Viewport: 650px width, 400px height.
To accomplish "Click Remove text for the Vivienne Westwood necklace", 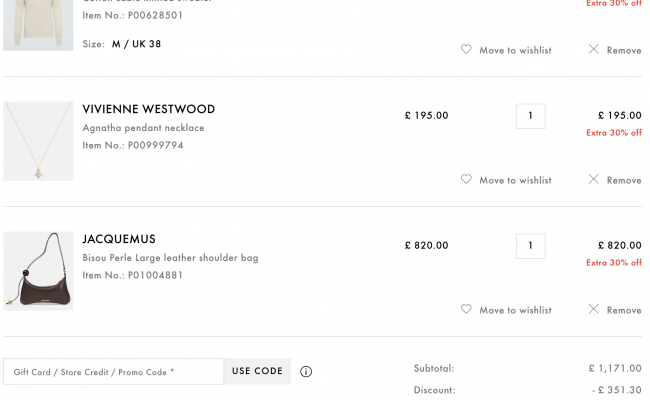I will tap(624, 180).
